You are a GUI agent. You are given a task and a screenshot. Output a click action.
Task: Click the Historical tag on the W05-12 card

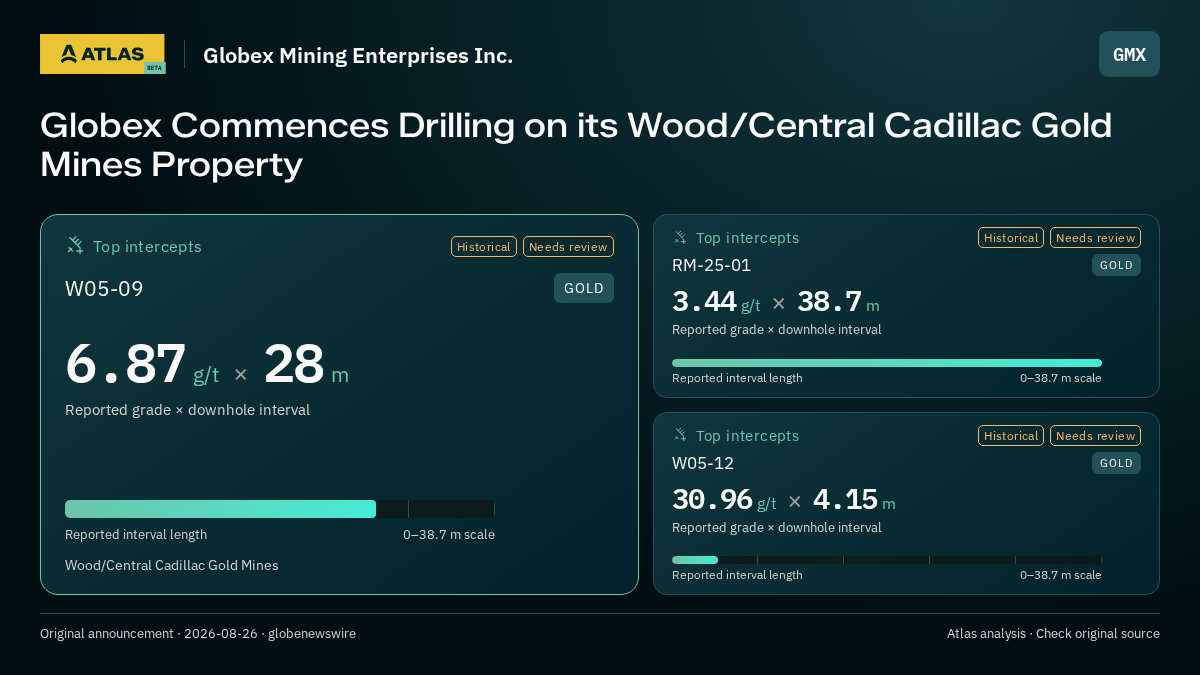1011,436
